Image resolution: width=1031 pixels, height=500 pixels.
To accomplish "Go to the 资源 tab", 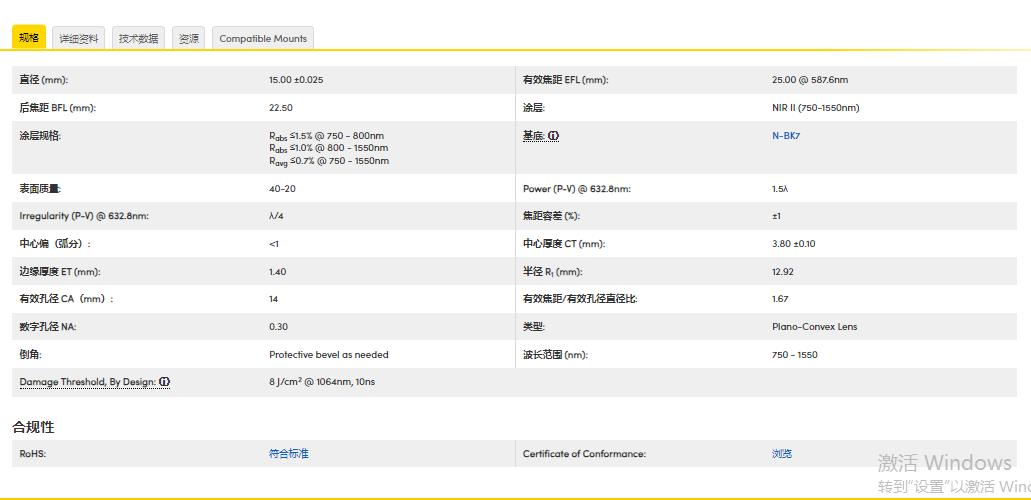I will tap(188, 39).
